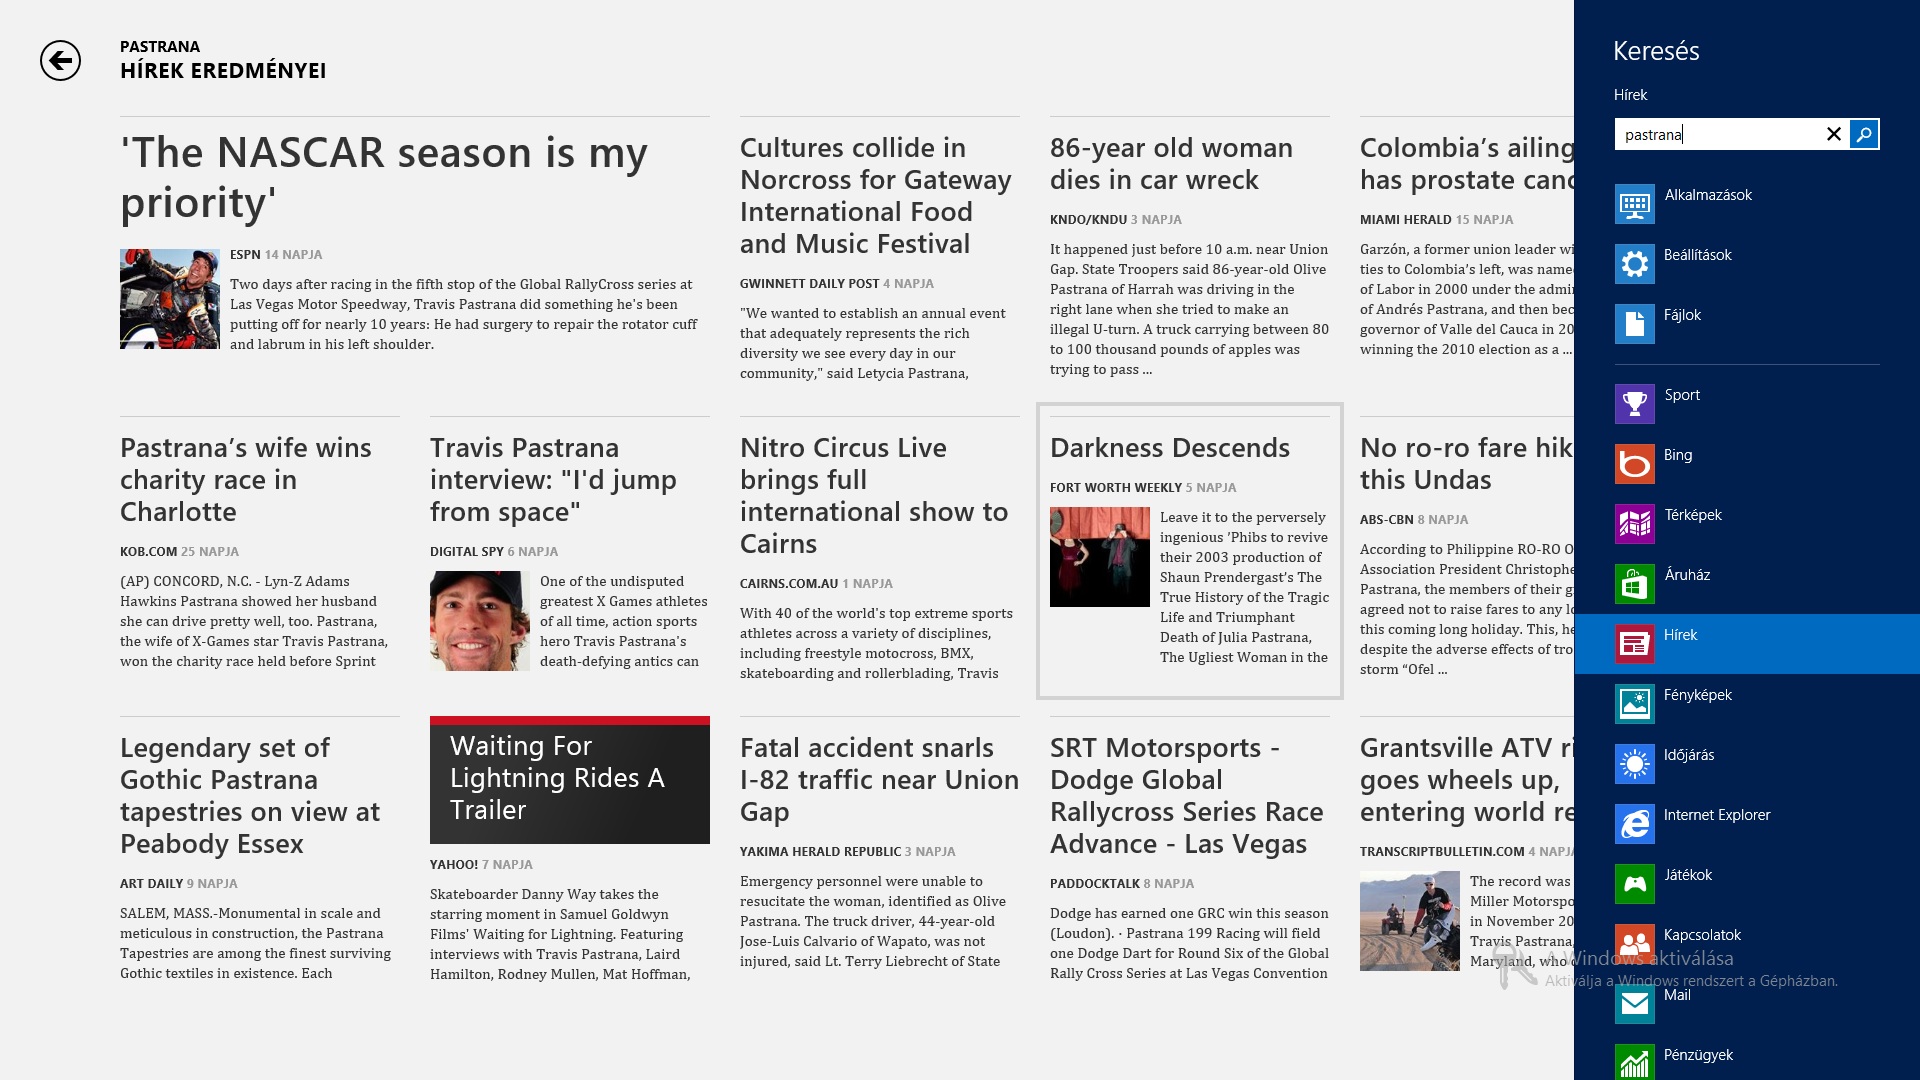This screenshot has width=1920, height=1080.
Task: Click the FORT WORTH WEEKLY source label
Action: click(1116, 488)
